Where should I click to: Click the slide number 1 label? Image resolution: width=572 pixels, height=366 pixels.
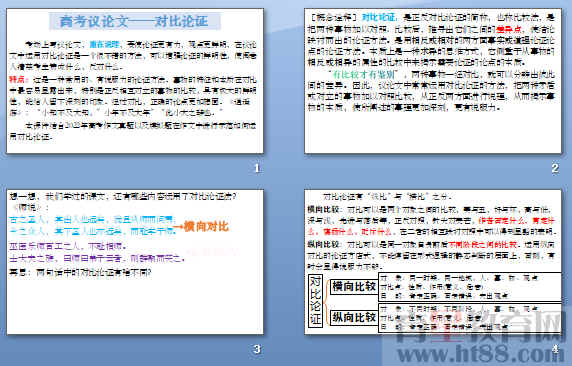(x=257, y=168)
